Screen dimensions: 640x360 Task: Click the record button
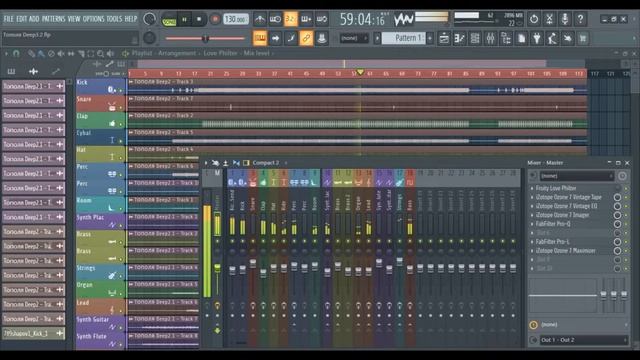[215, 19]
